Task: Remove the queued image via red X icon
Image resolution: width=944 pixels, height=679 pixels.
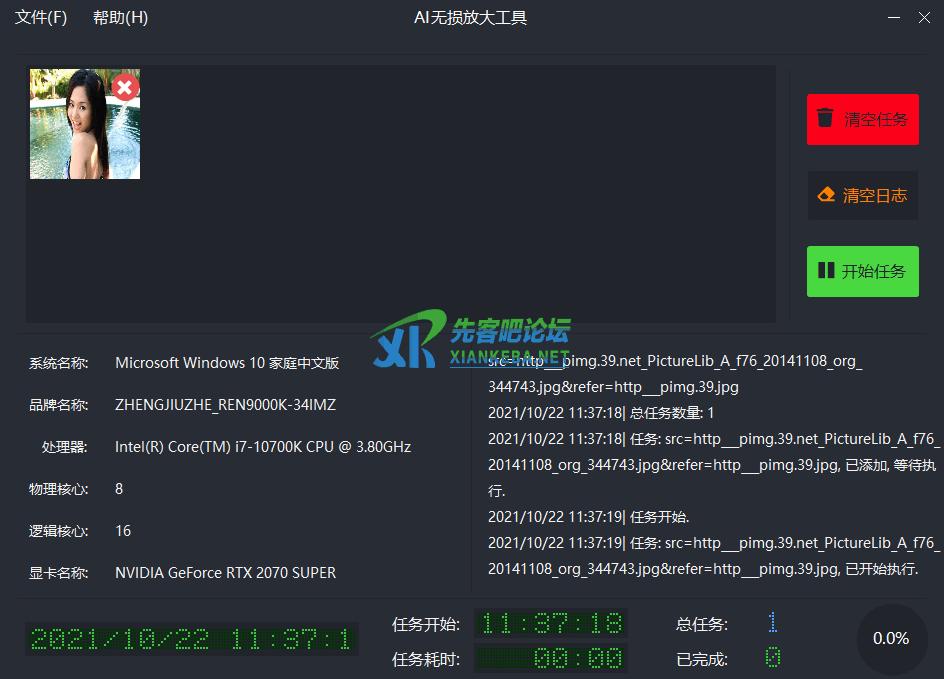Action: coord(125,87)
